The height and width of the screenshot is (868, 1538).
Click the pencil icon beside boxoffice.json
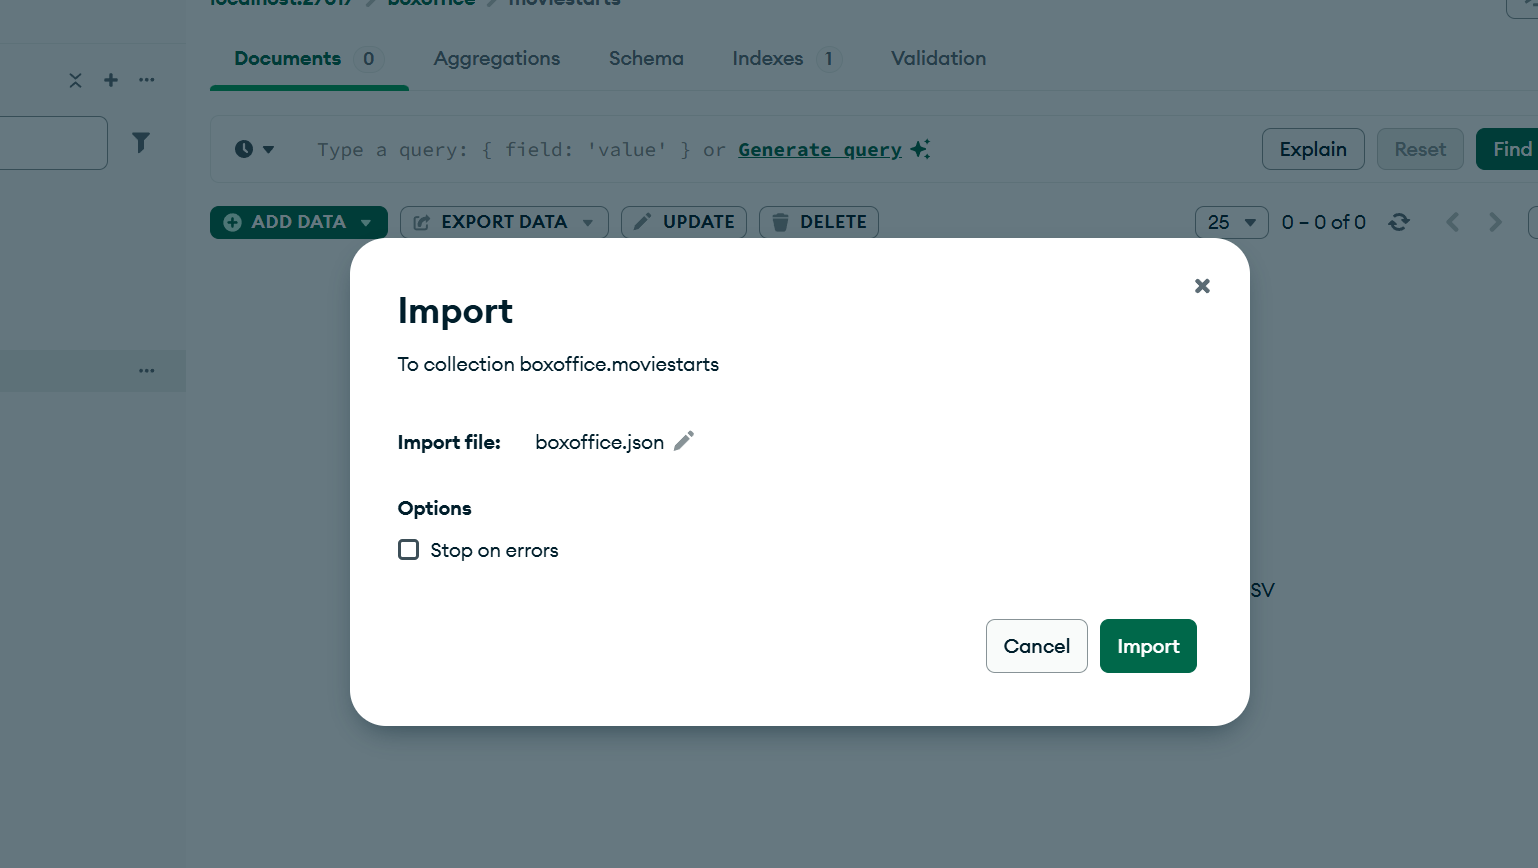coord(684,441)
